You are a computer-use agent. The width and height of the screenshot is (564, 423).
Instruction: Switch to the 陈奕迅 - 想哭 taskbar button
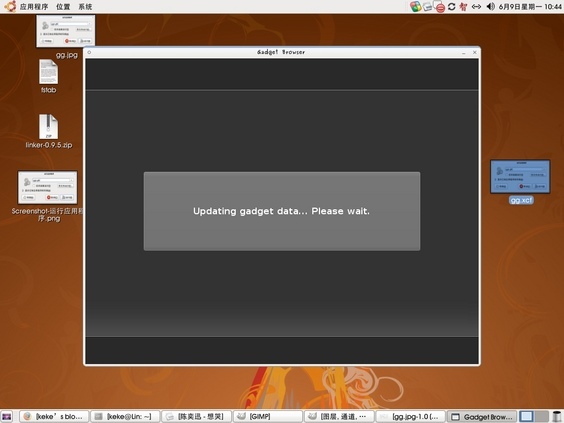point(196,417)
